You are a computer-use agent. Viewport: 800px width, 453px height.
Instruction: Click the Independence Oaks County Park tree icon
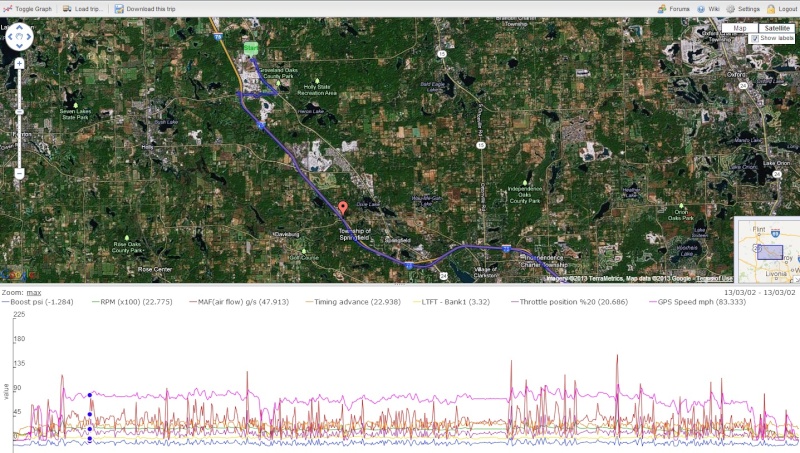pyautogui.click(x=524, y=183)
